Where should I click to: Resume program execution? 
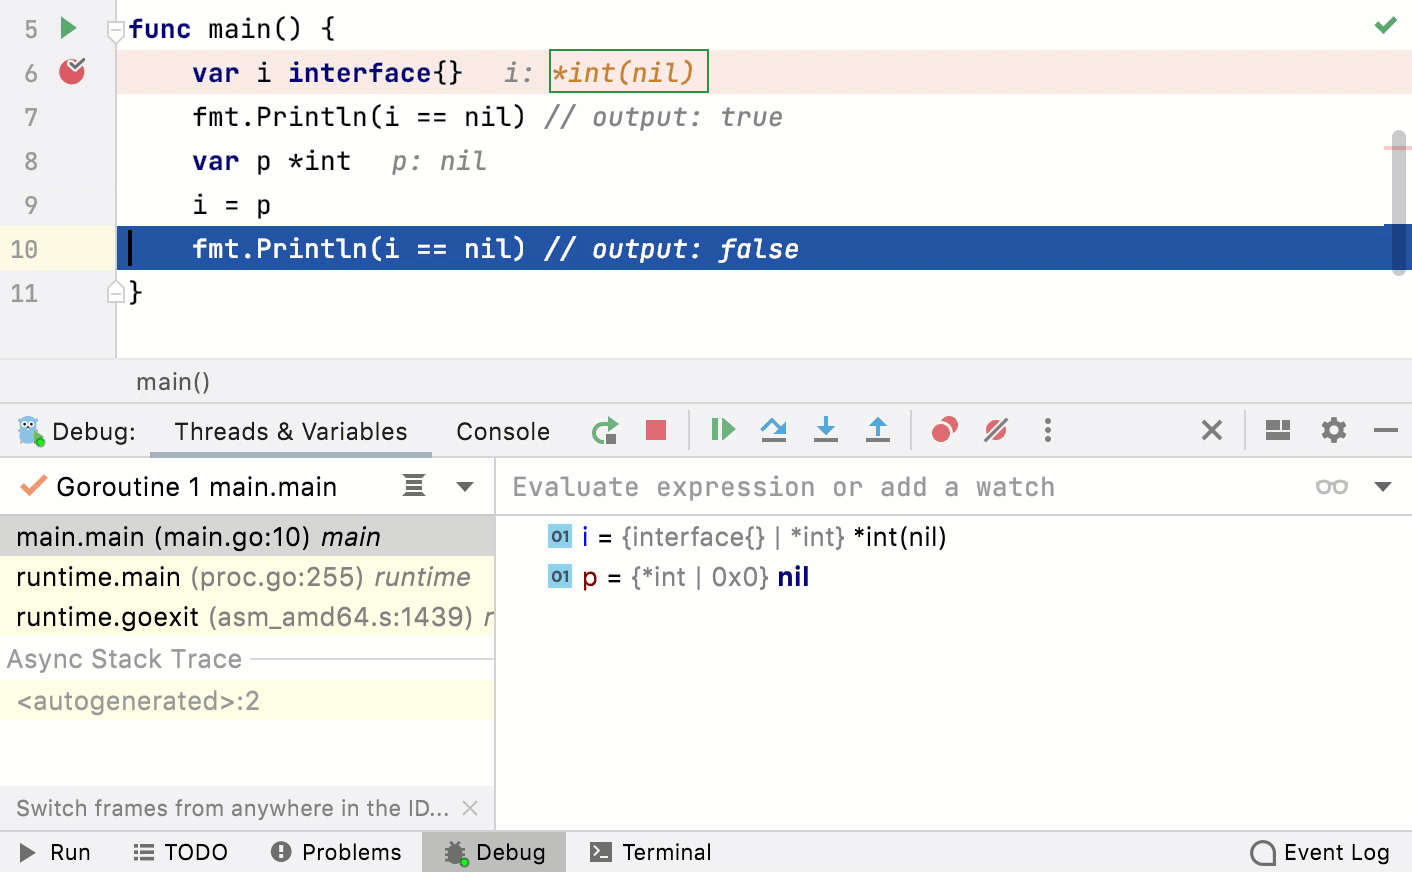pos(723,430)
